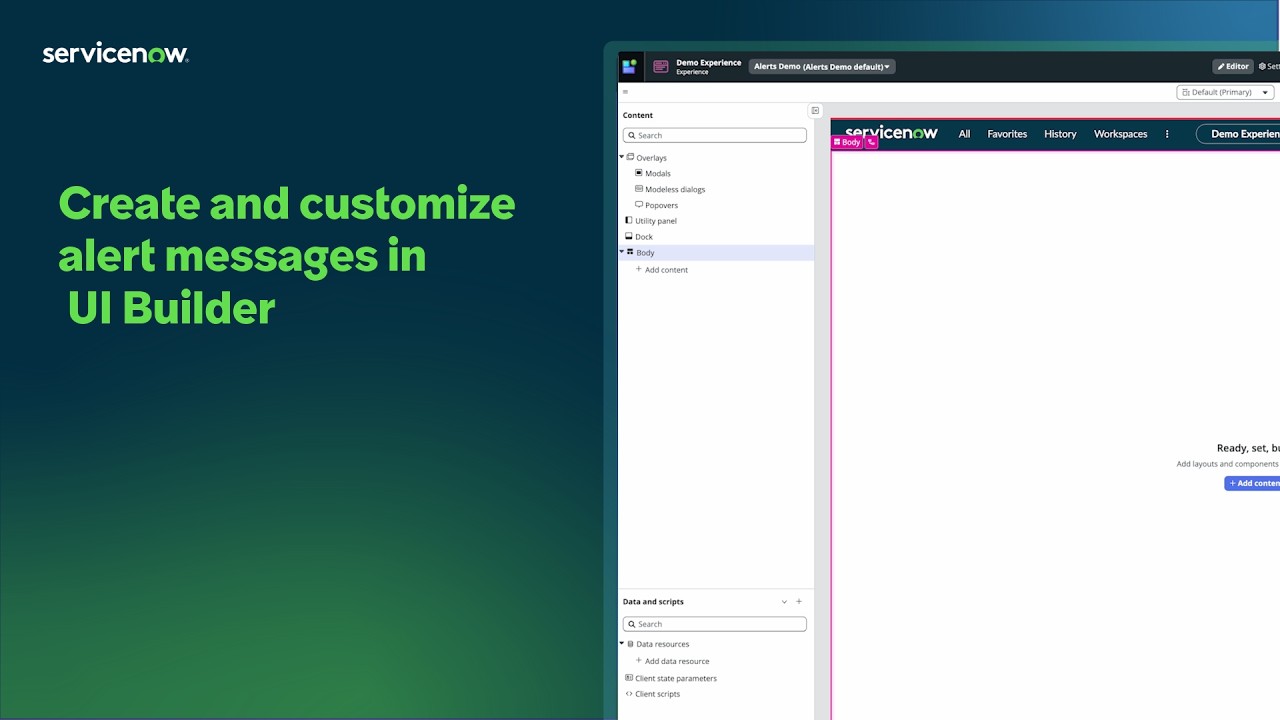Open the Default (Primary) viewport dropdown

1225,92
